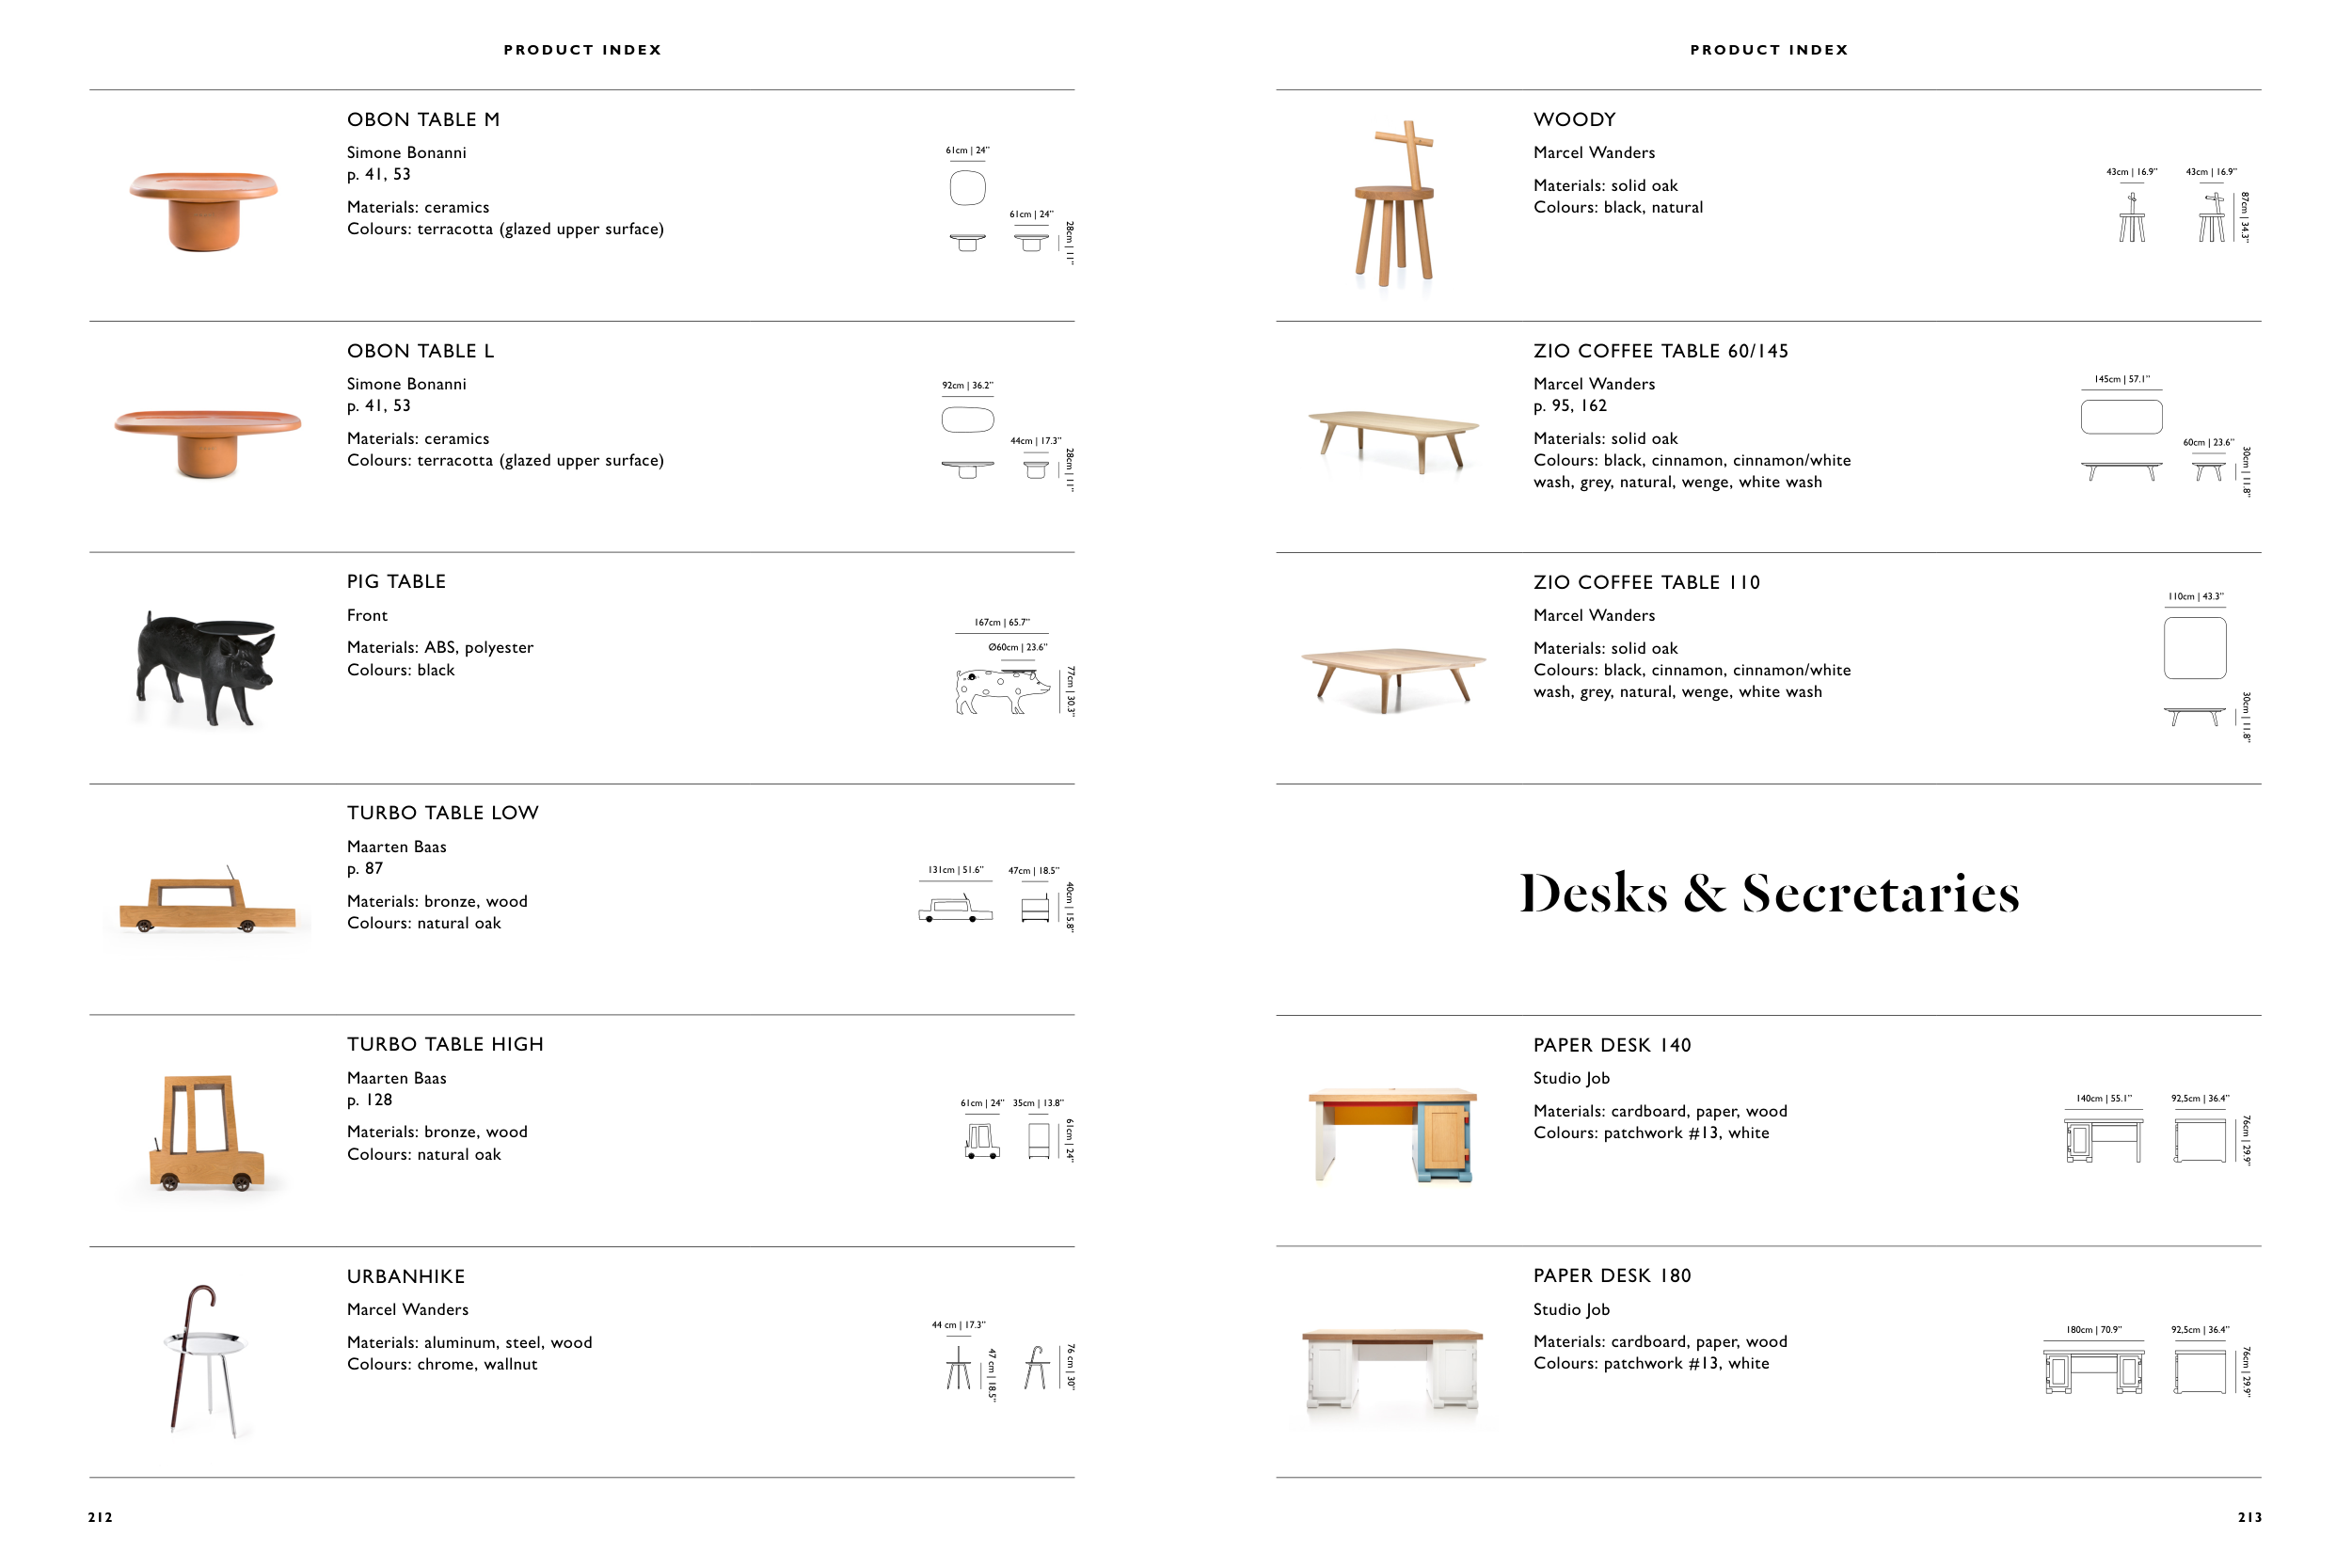Click Zio Coffee Table 110 top-view diagram
The height and width of the screenshot is (1568, 2352).
pos(2194,648)
